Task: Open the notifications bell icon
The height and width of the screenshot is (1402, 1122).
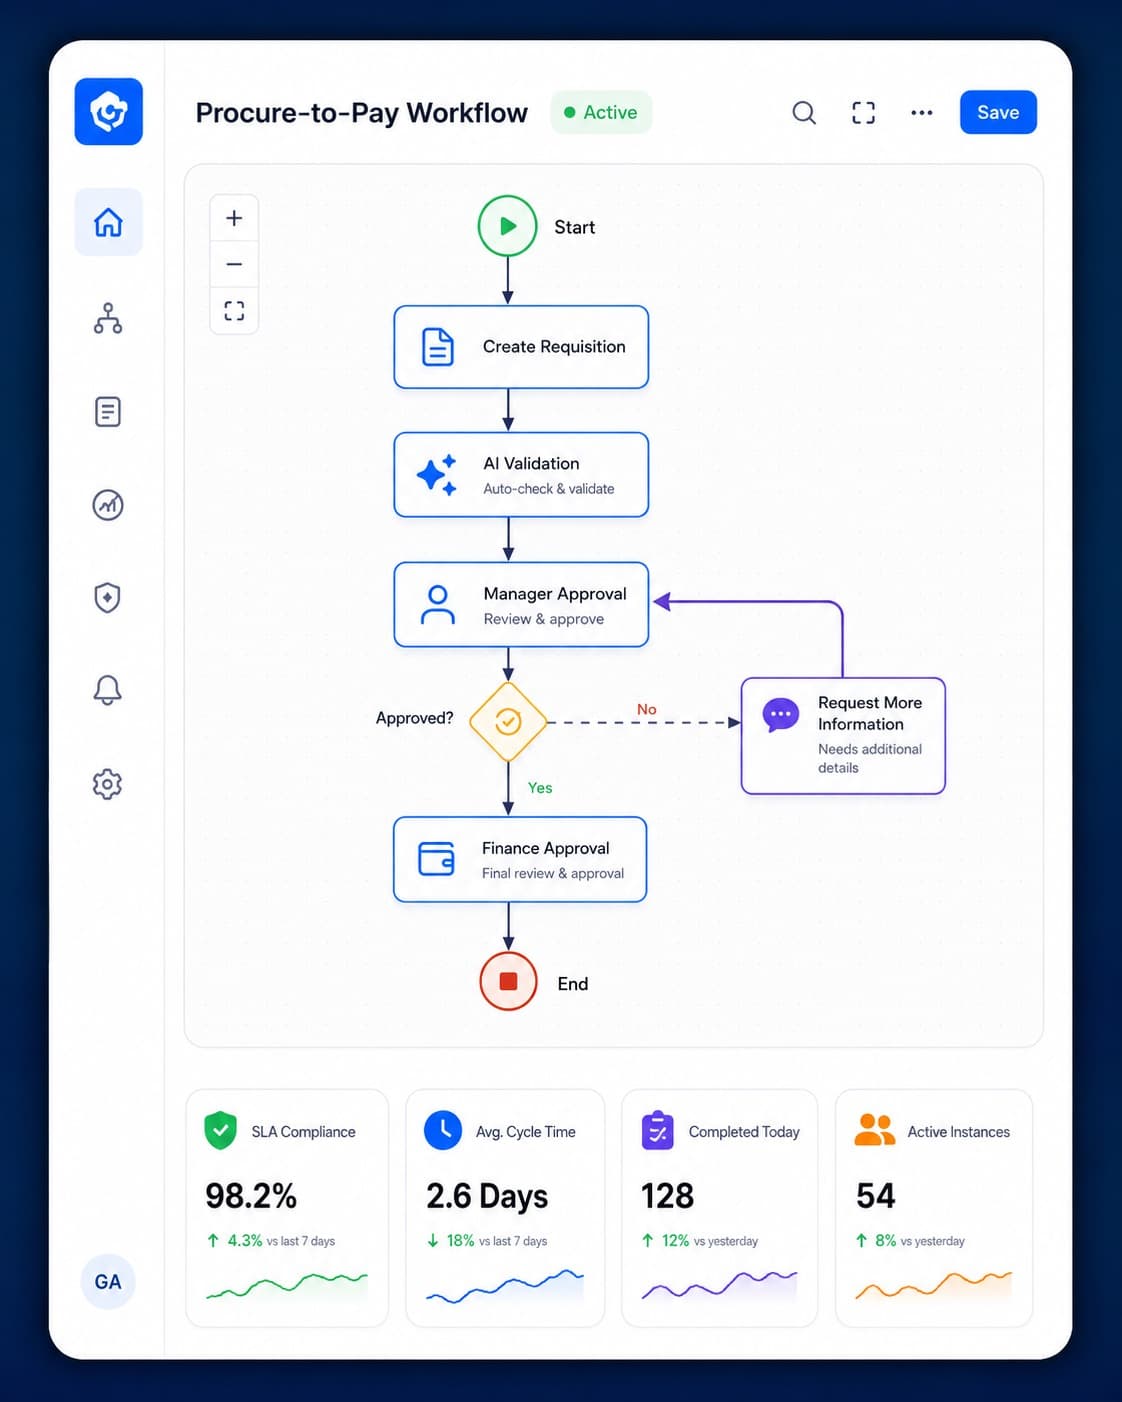Action: click(108, 690)
